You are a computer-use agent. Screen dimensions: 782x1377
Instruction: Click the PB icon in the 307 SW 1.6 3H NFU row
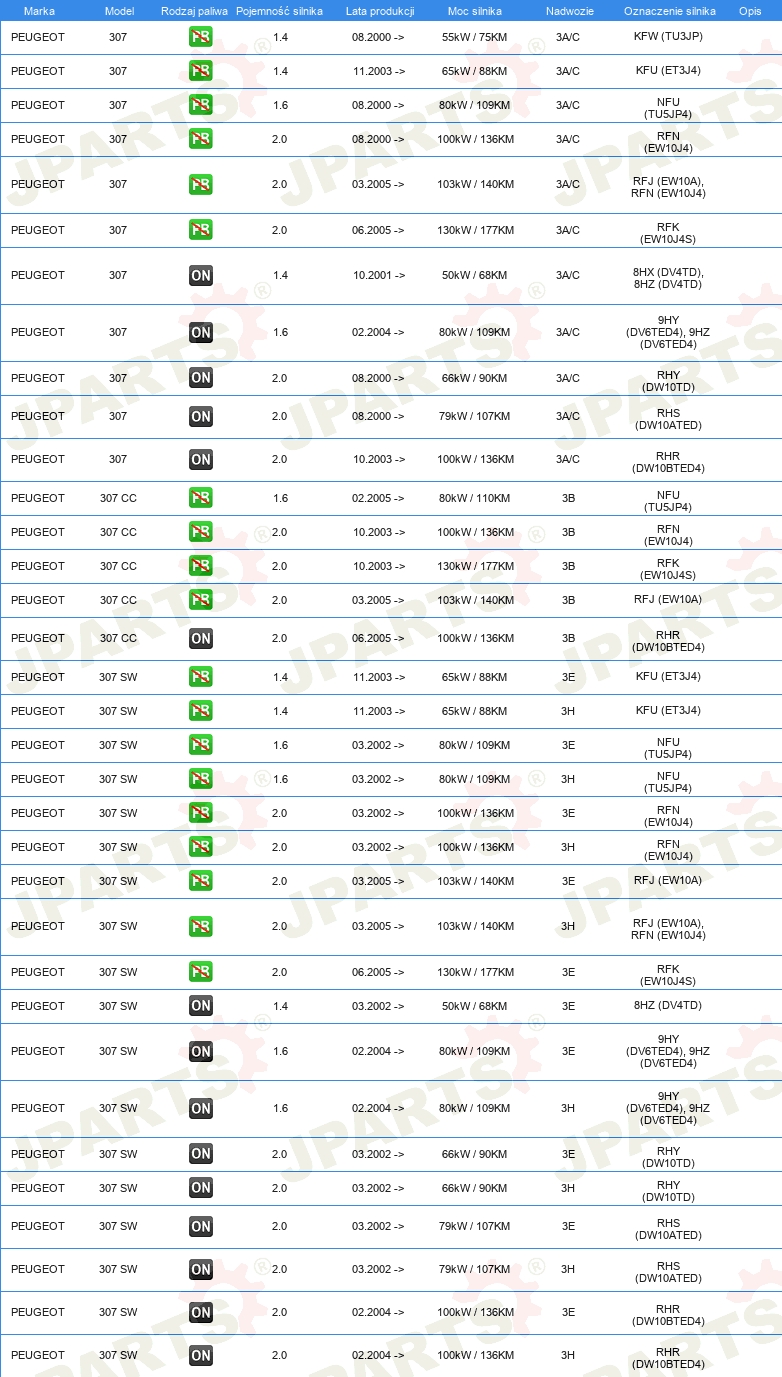[x=201, y=779]
